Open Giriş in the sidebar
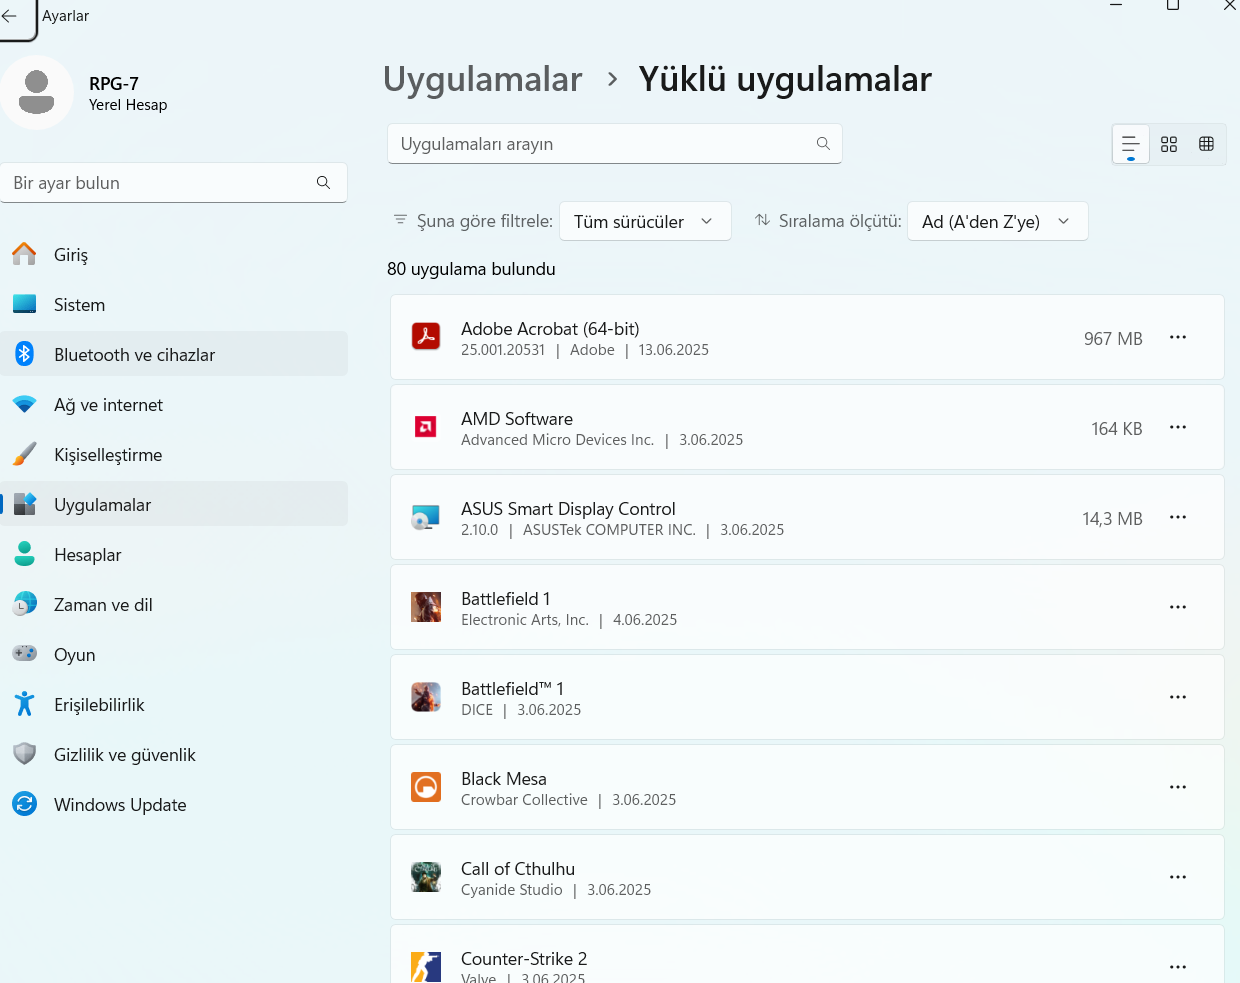Viewport: 1240px width, 983px height. tap(174, 254)
